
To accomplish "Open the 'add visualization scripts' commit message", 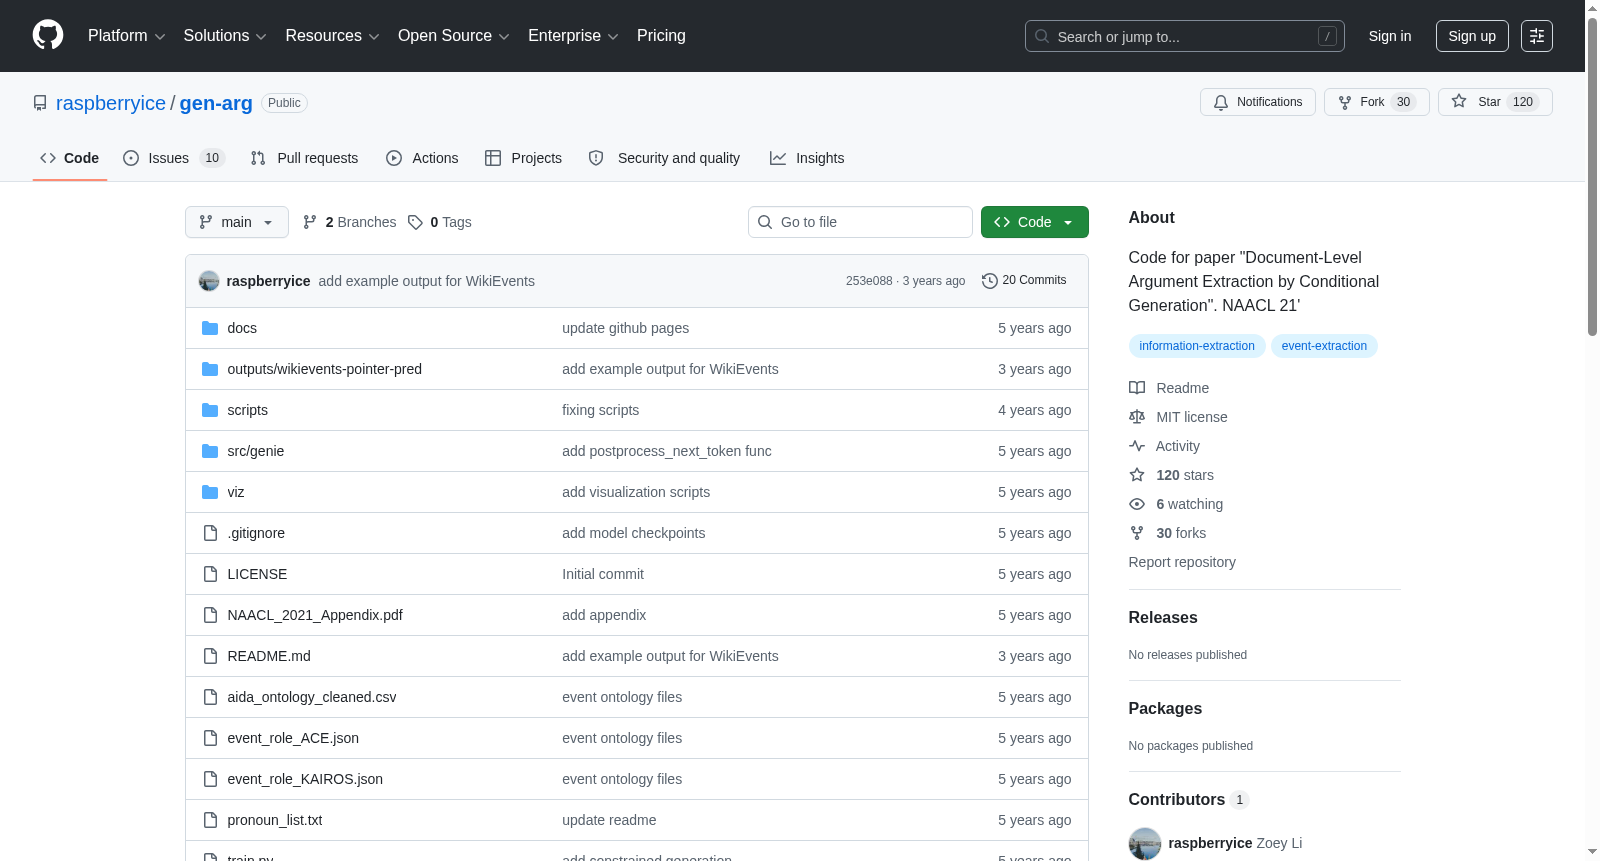I will pyautogui.click(x=636, y=492).
